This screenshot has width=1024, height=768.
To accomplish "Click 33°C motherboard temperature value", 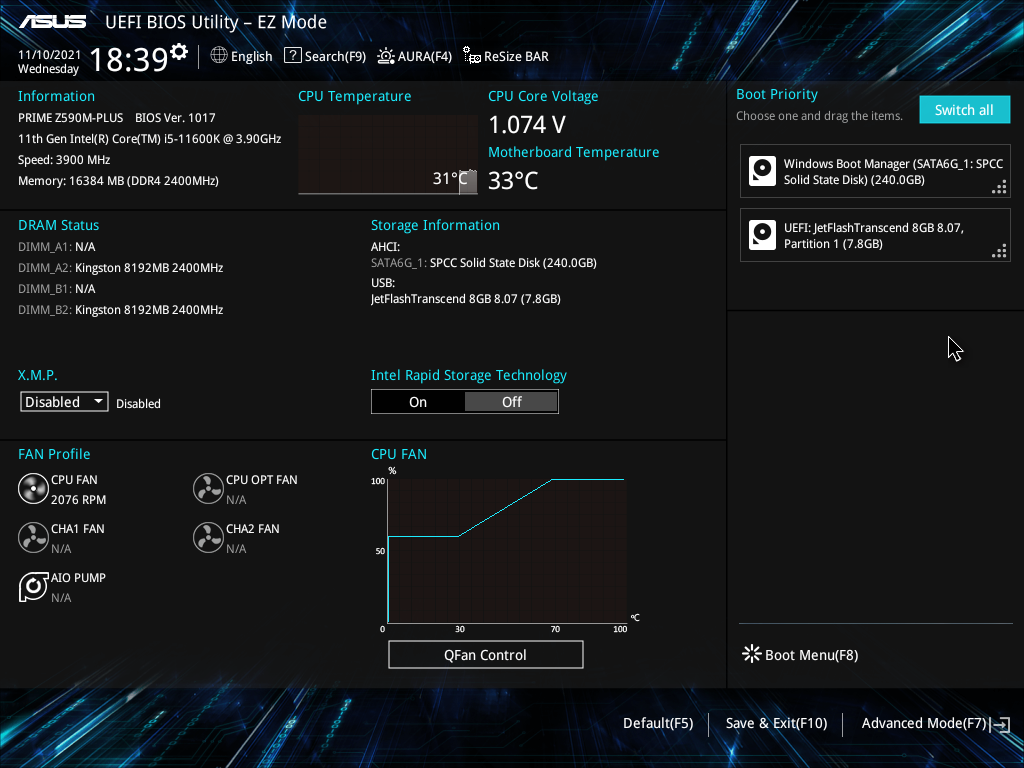I will coord(513,180).
